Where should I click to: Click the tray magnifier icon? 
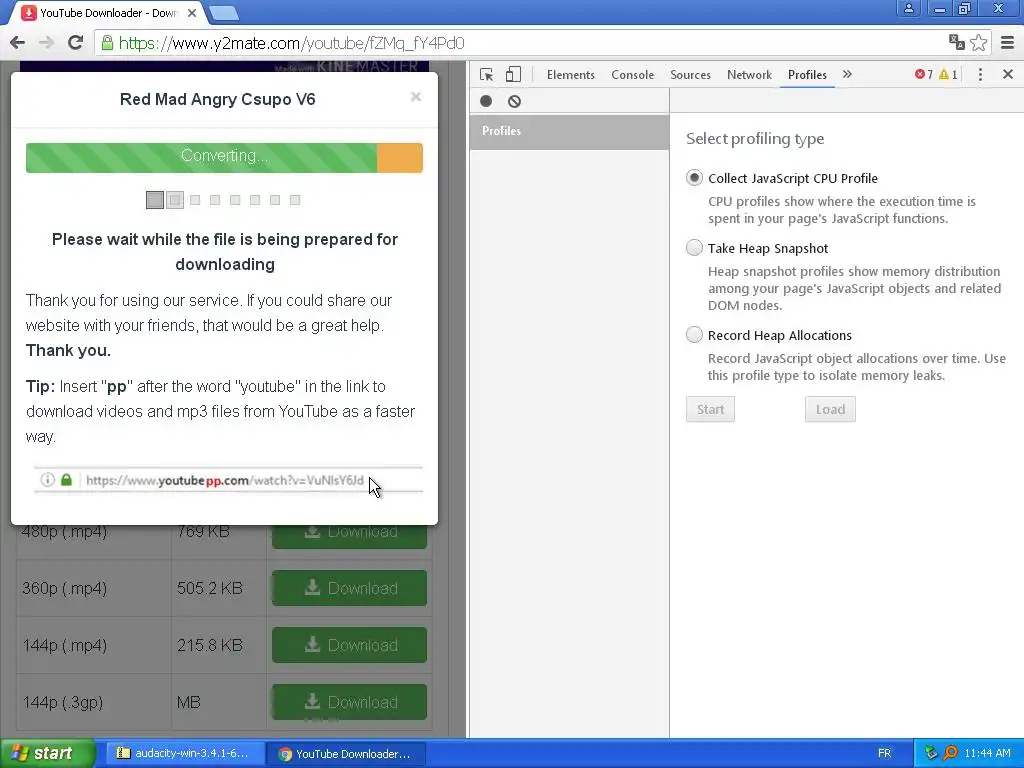pyautogui.click(x=950, y=753)
